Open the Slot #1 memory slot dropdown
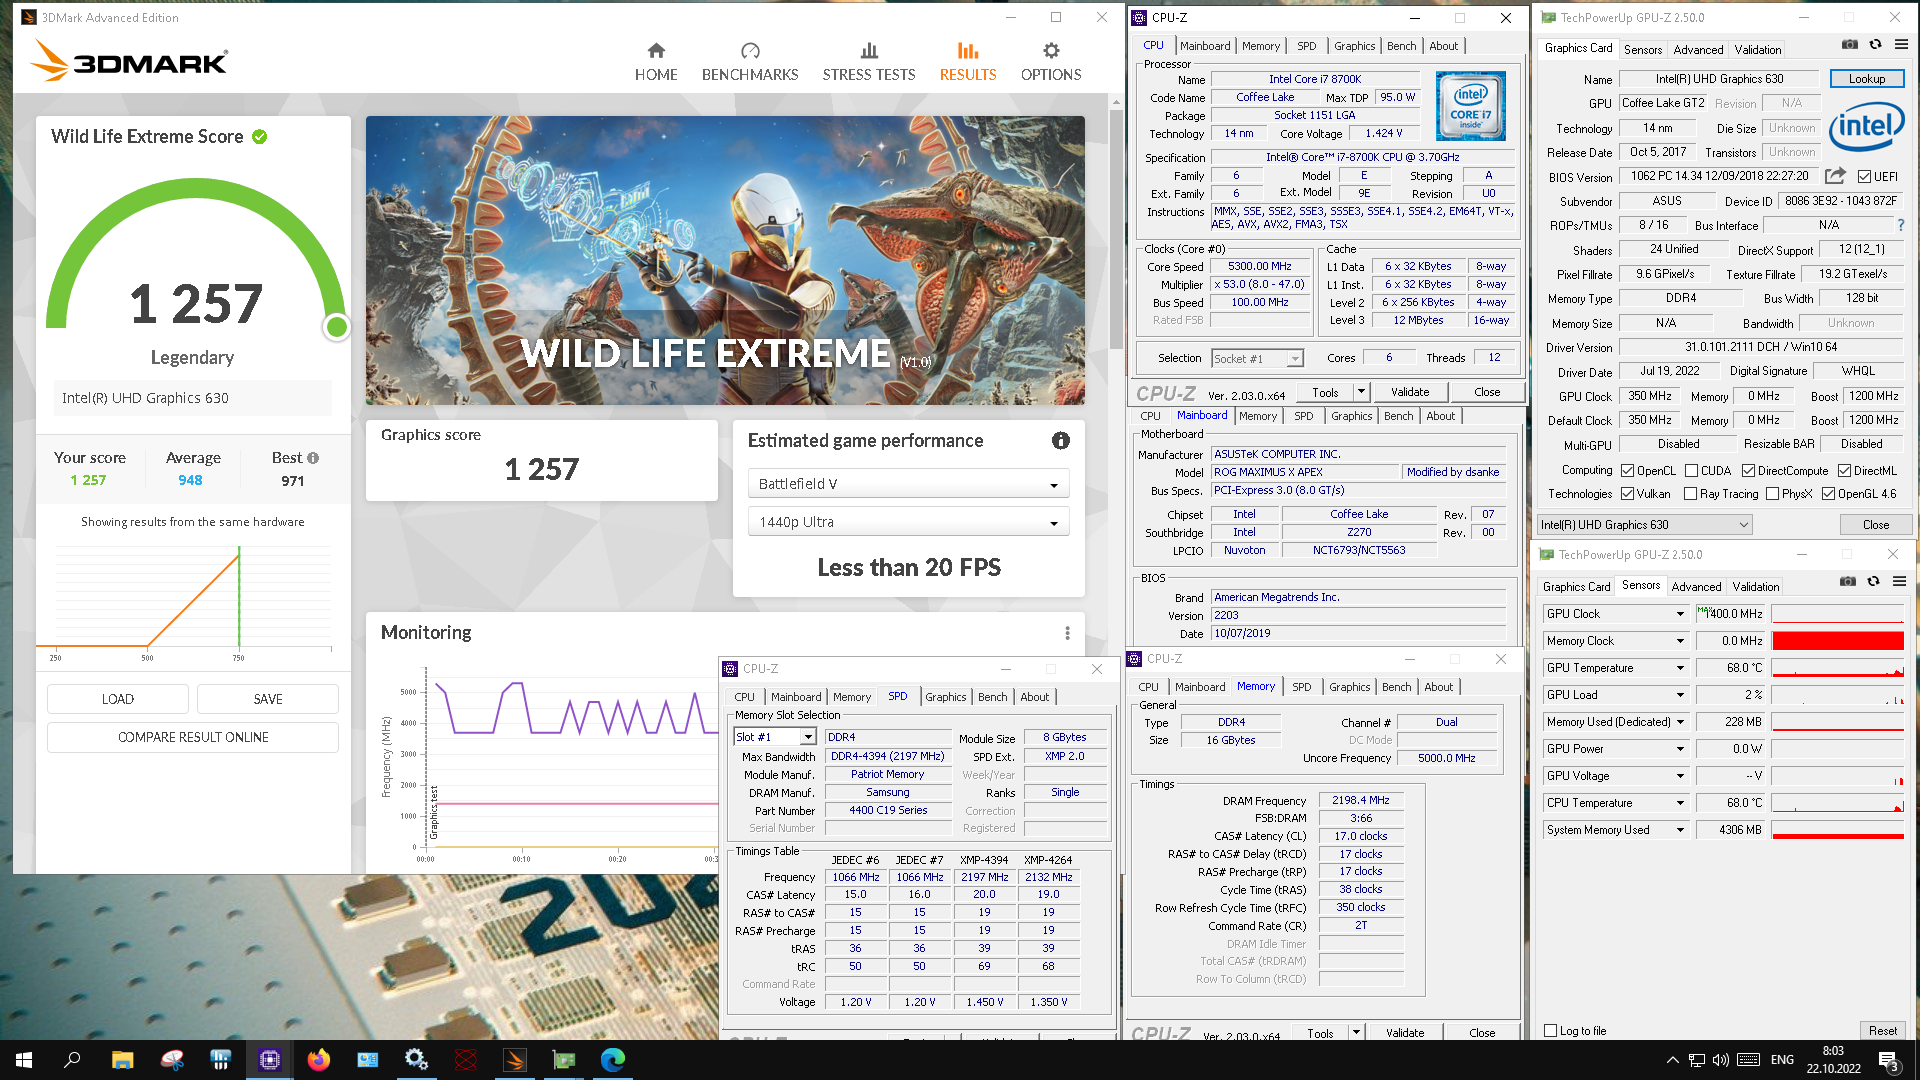The image size is (1920, 1080). coord(775,737)
